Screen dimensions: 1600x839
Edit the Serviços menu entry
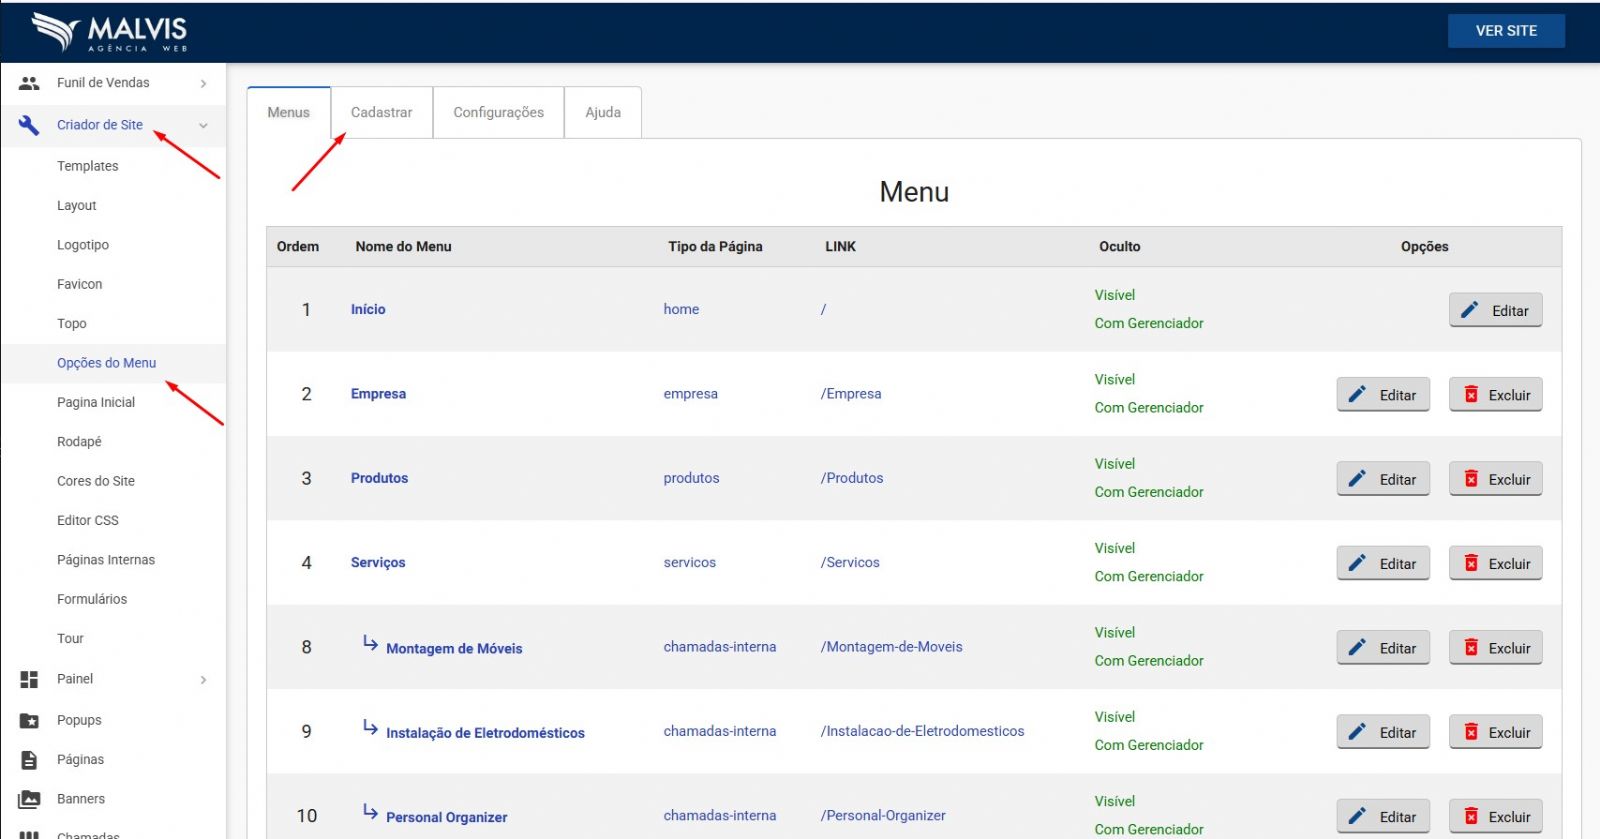tap(1383, 563)
